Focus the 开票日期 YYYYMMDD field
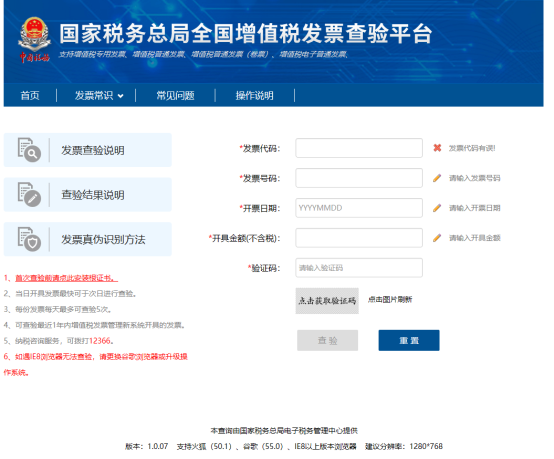554x459 pixels. [359, 208]
